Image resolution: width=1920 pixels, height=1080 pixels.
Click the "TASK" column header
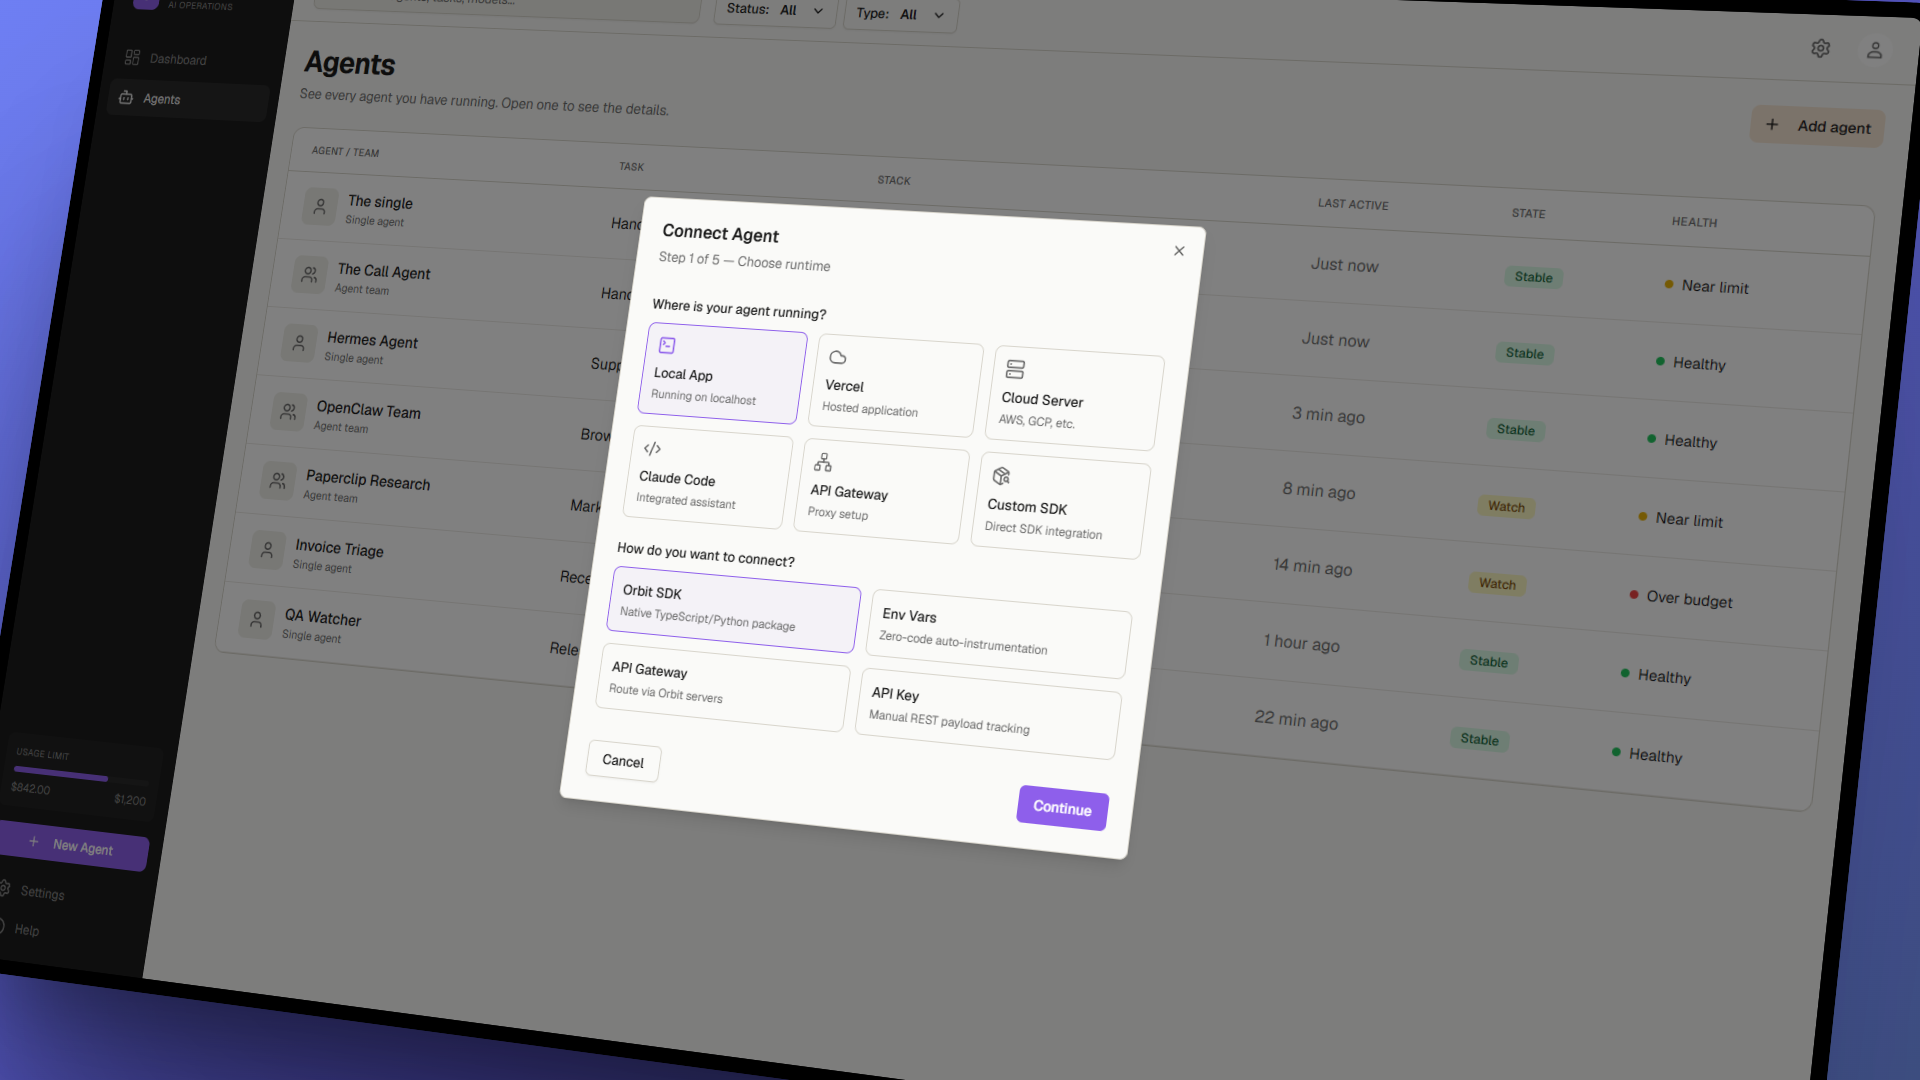pyautogui.click(x=631, y=167)
